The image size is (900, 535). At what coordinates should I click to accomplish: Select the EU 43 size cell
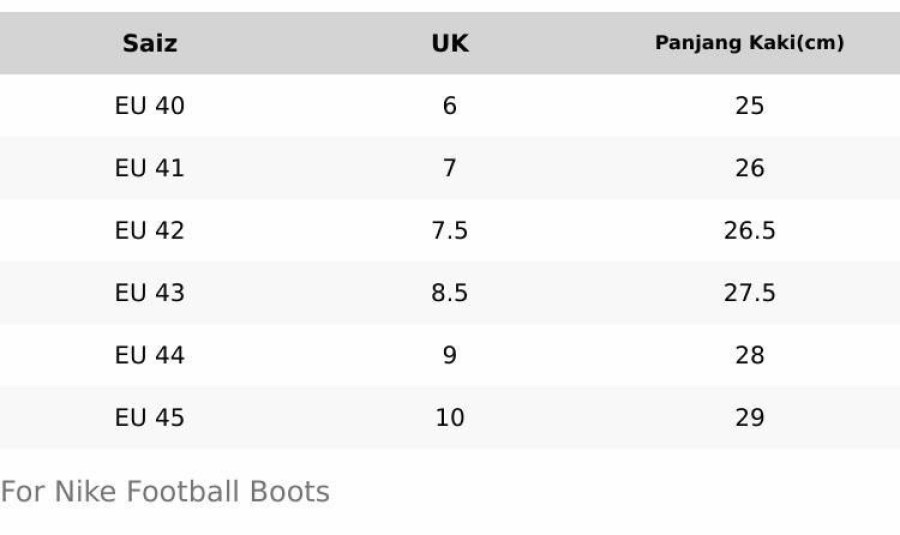tap(150, 293)
